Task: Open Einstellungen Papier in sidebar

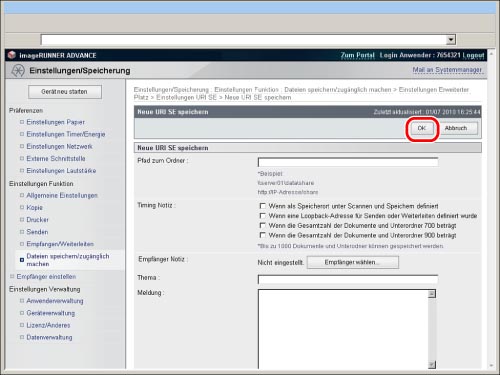Action: pos(55,122)
